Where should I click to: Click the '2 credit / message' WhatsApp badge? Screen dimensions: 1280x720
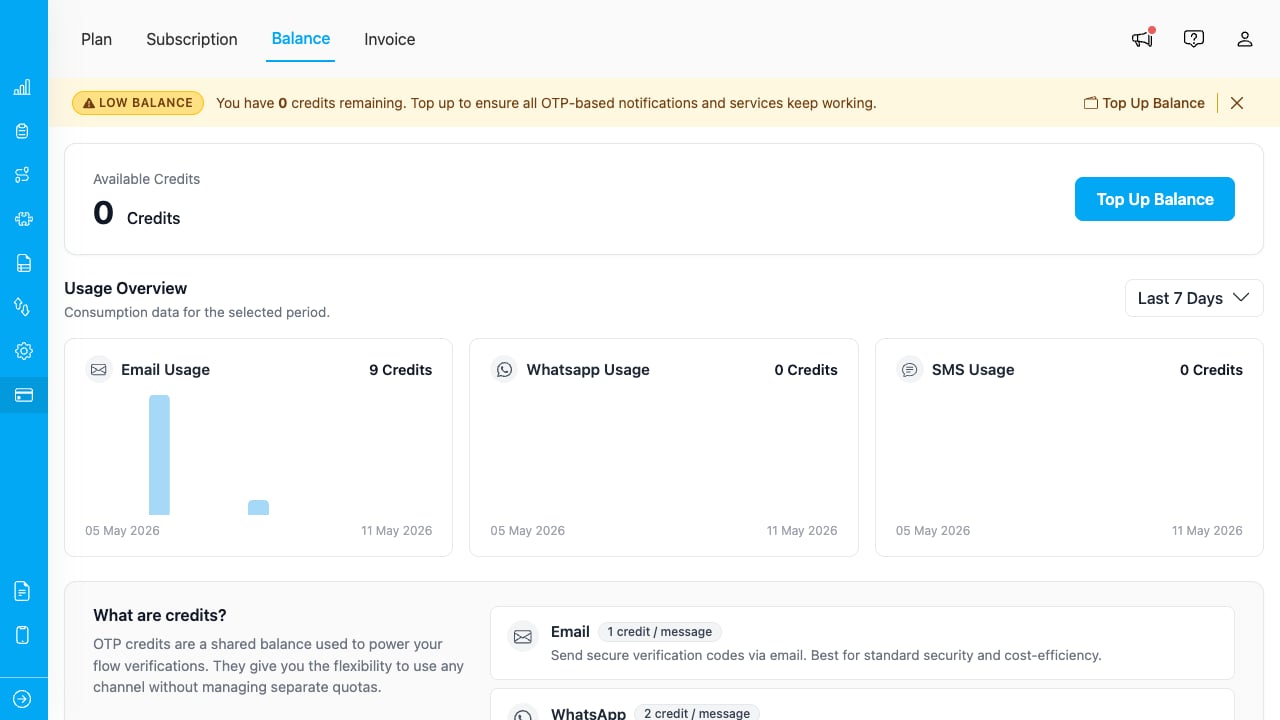point(697,713)
